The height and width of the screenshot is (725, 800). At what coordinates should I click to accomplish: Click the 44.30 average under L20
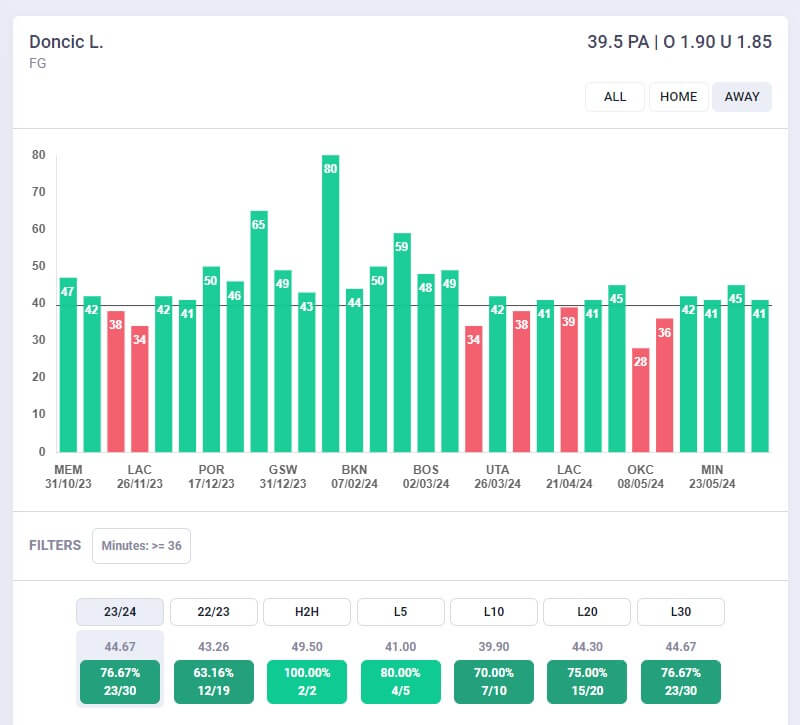coord(587,647)
